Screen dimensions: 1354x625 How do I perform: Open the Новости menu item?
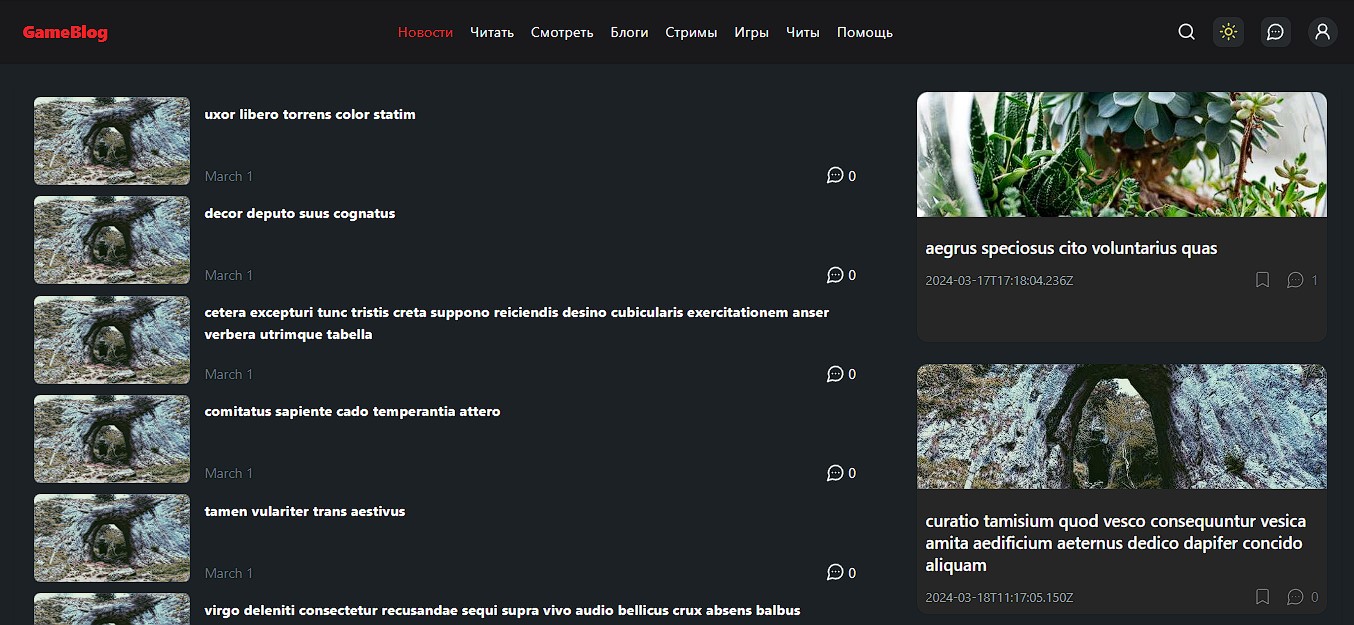(x=425, y=32)
